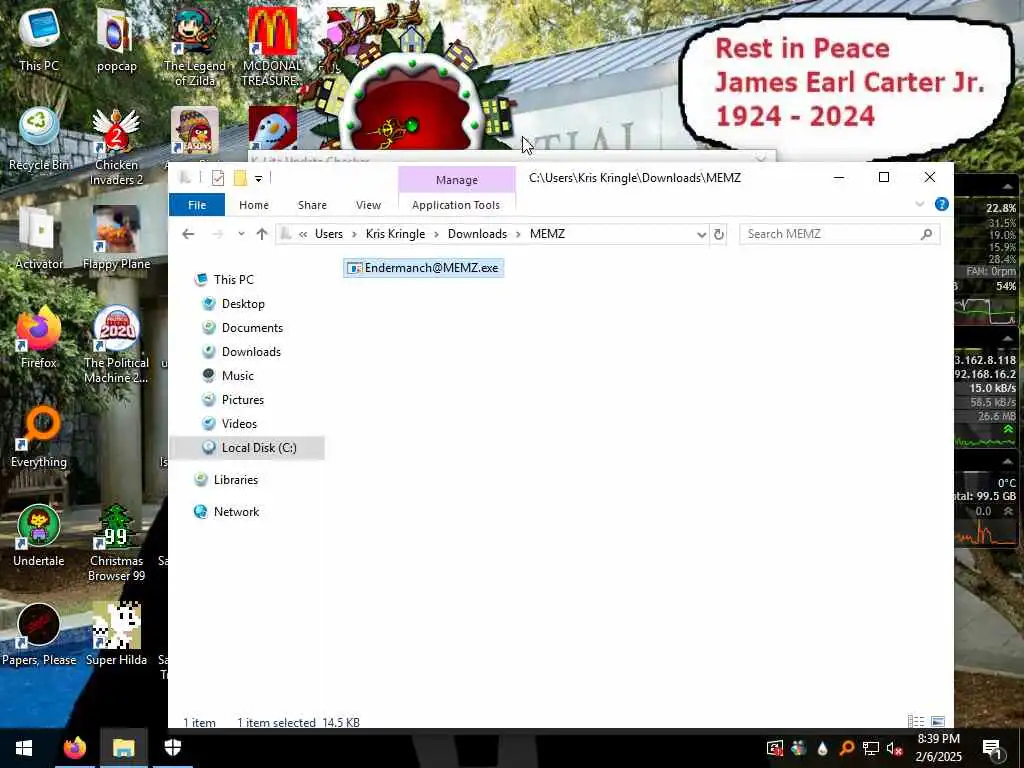The width and height of the screenshot is (1024, 768).
Task: Click chevron after Downloads in breadcrumb
Action: pyautogui.click(x=519, y=234)
